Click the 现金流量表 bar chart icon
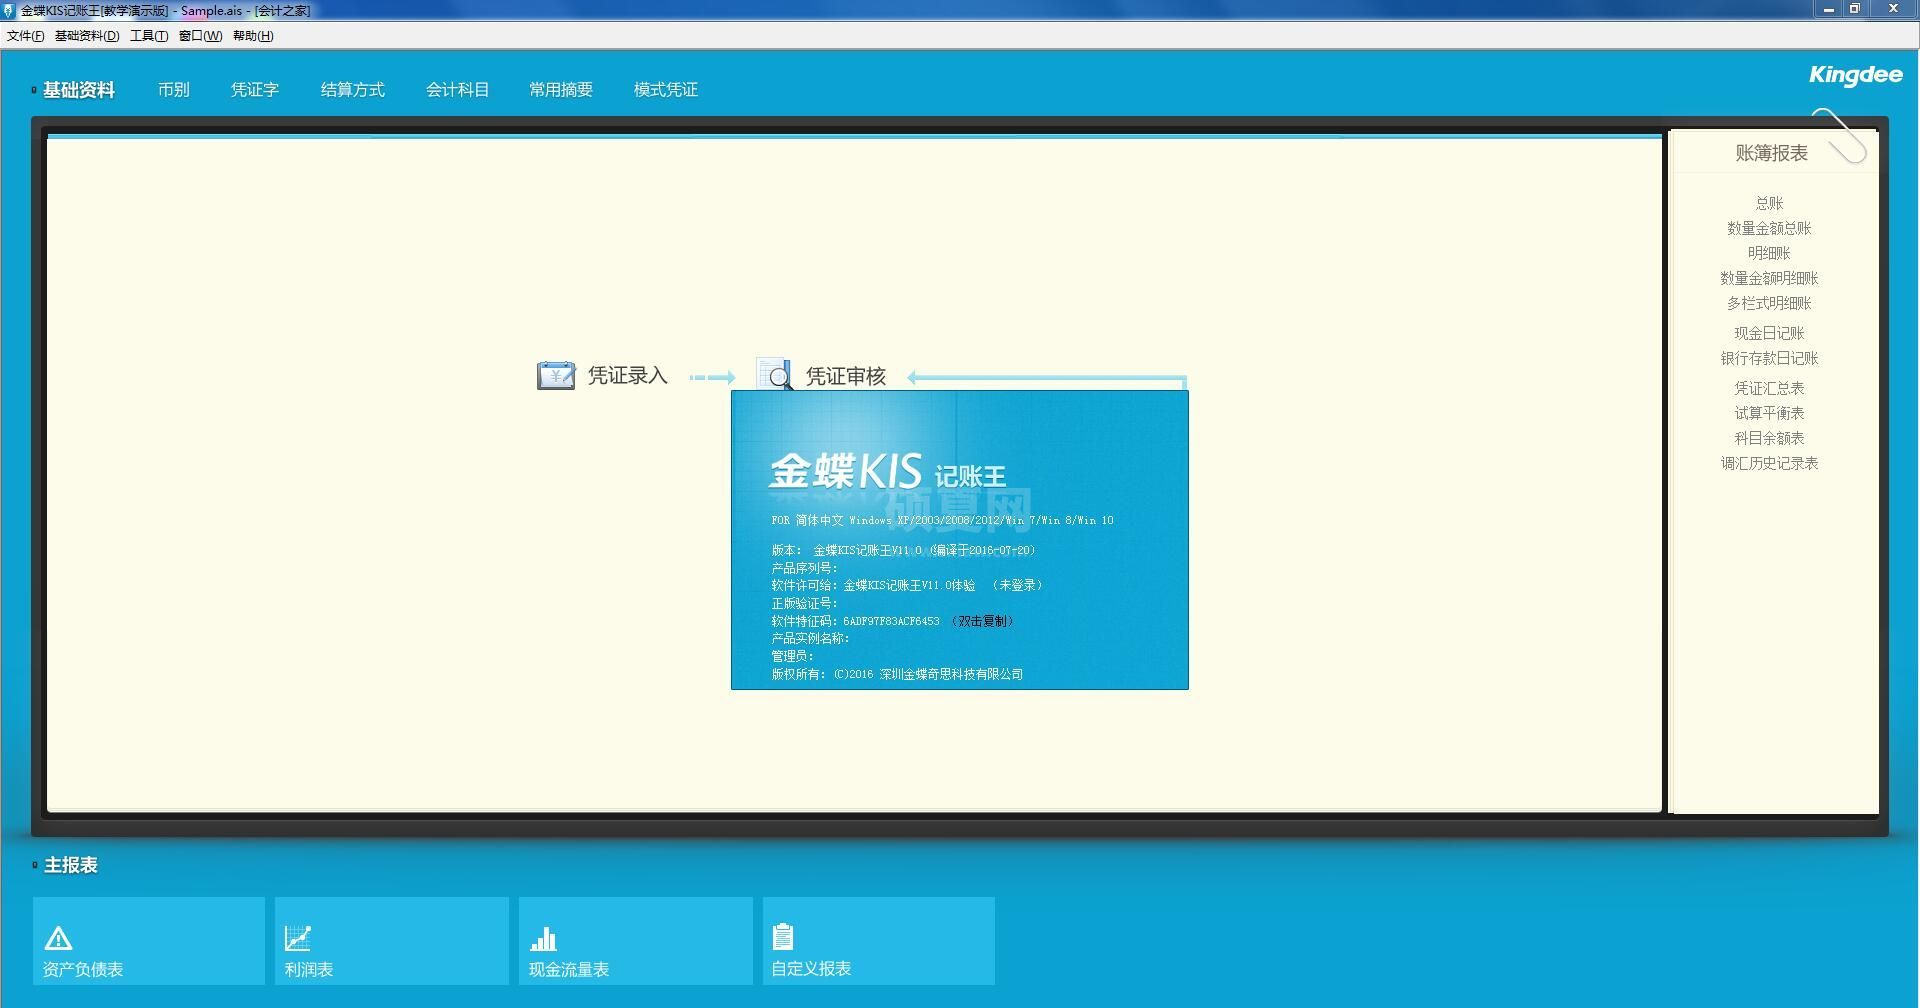 coord(543,938)
